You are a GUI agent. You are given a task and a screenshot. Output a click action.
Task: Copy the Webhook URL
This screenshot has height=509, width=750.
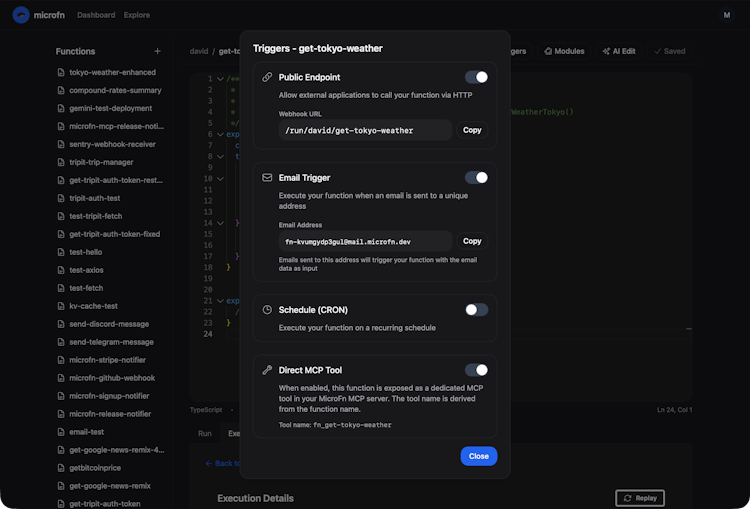pos(472,130)
